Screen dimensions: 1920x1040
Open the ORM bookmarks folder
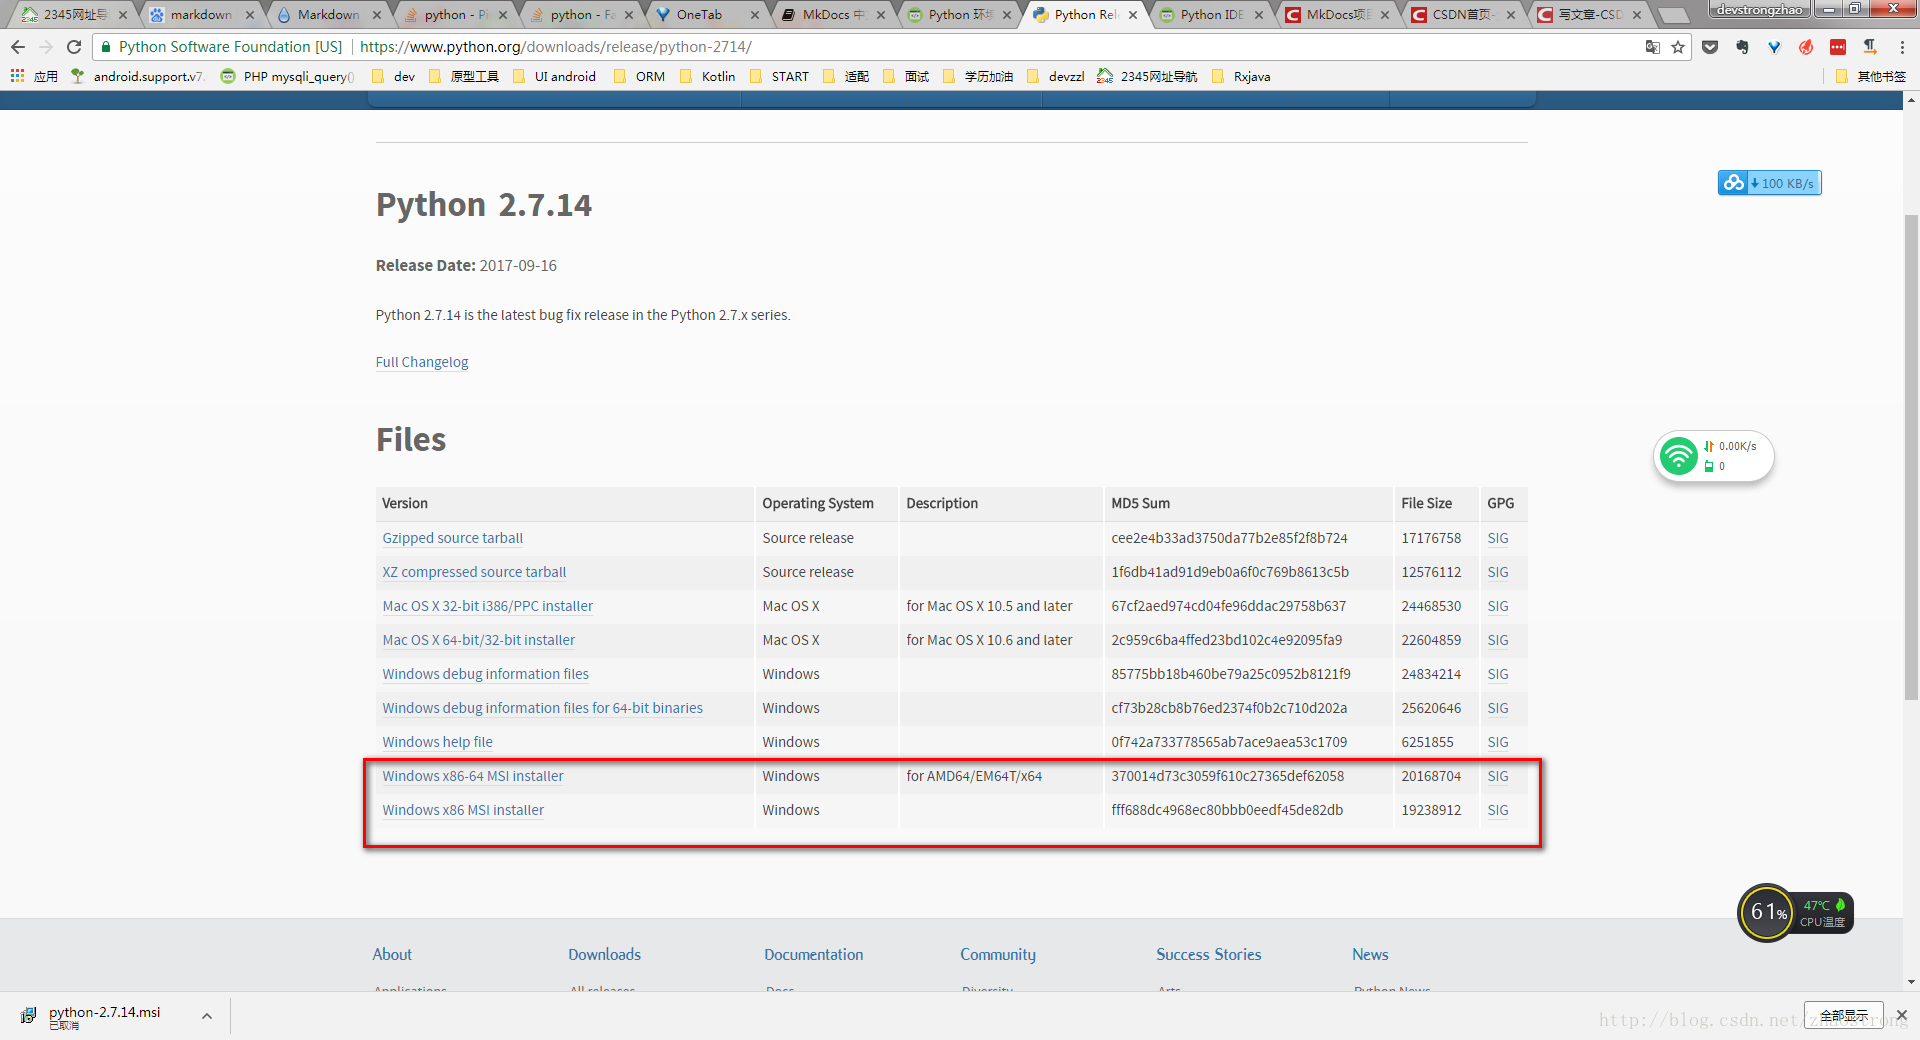point(640,76)
